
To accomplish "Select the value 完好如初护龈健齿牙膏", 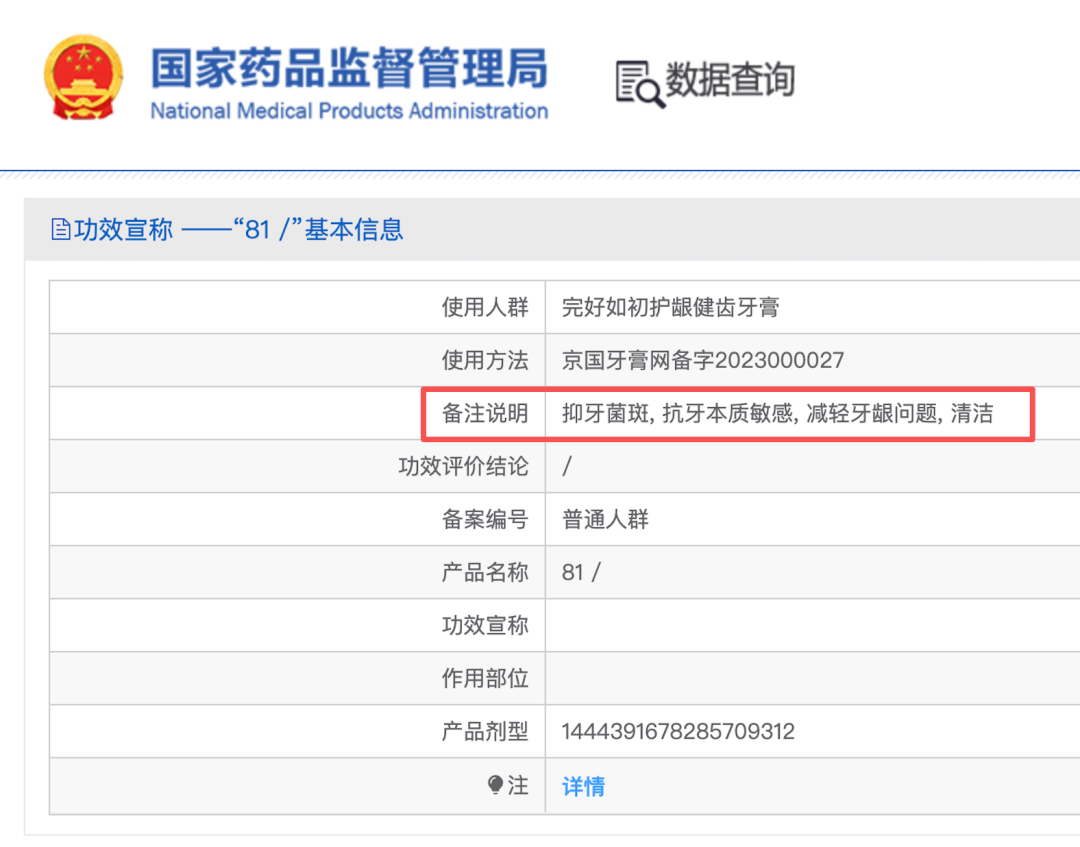I will click(x=670, y=307).
